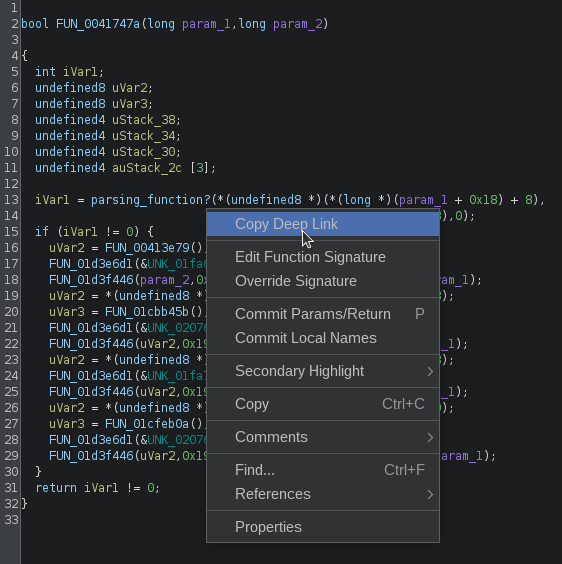Choose Find... menu entry

click(323, 470)
